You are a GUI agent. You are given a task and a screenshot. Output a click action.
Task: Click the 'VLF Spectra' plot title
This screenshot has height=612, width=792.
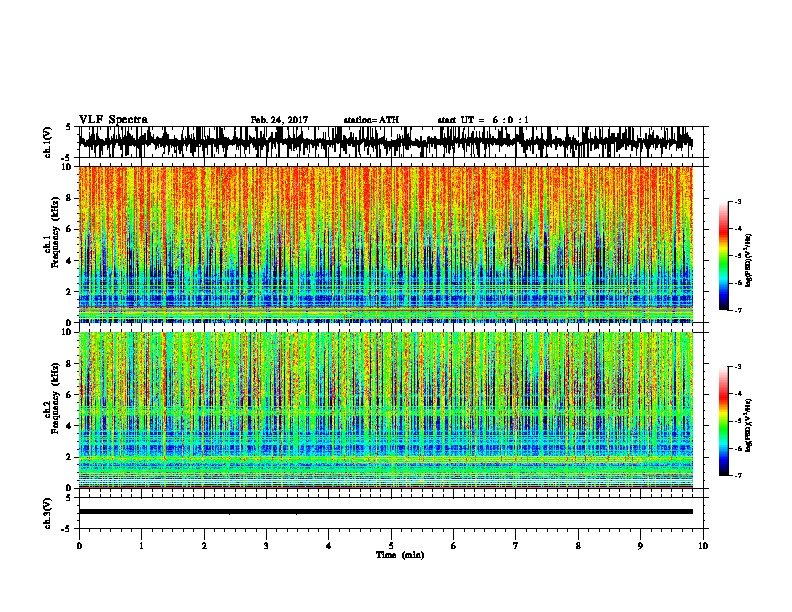113,119
